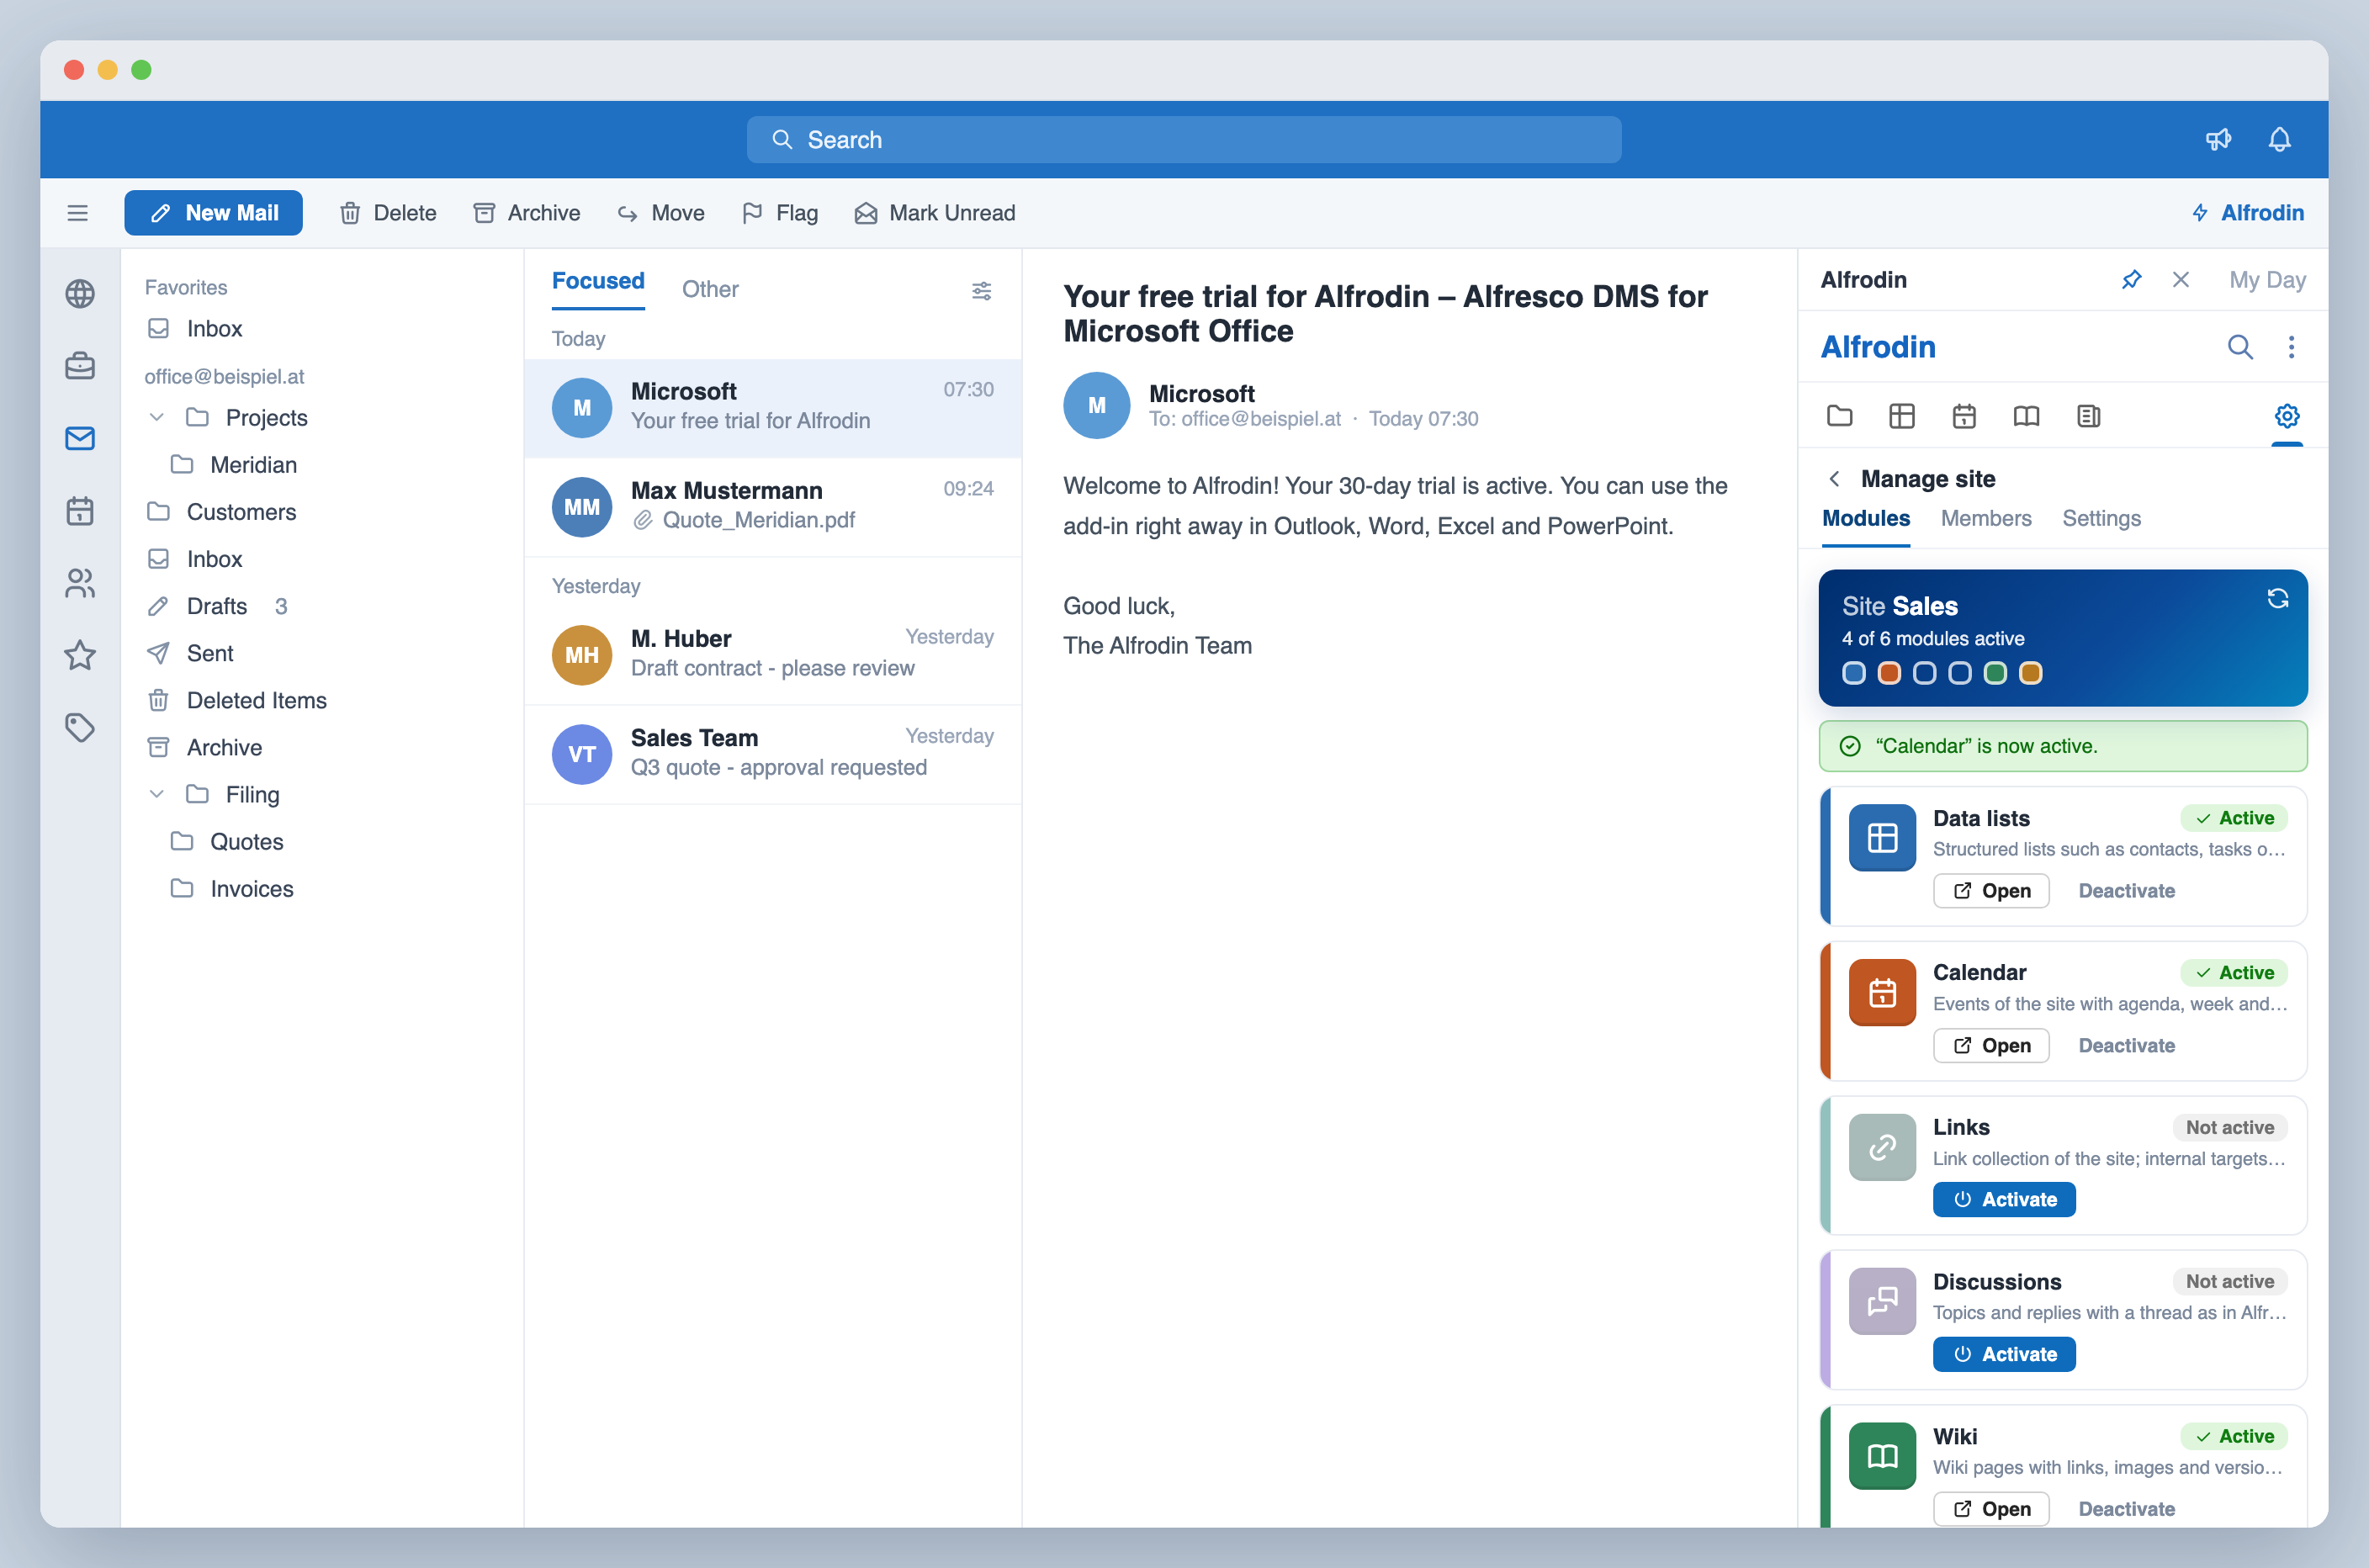This screenshot has width=2369, height=1568.
Task: Open the briefcase icon in left rail
Action: click(x=80, y=366)
